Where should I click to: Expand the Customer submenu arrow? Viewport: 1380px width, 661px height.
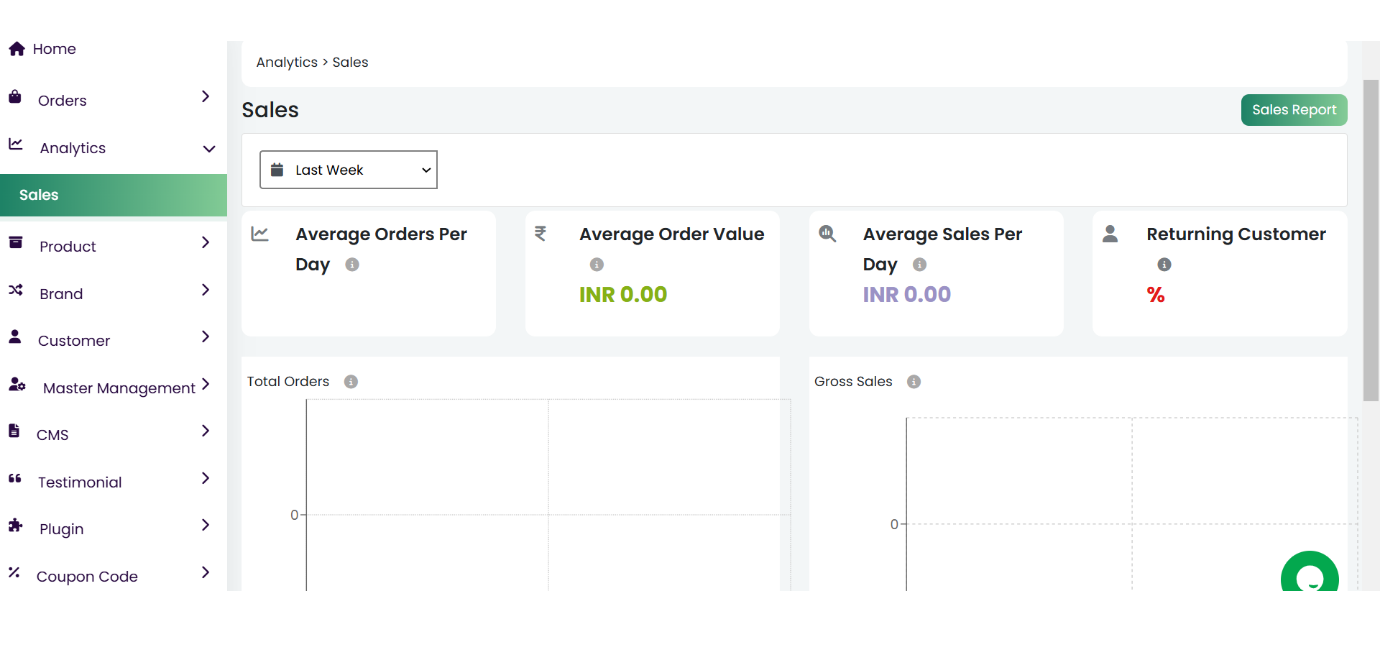point(205,337)
